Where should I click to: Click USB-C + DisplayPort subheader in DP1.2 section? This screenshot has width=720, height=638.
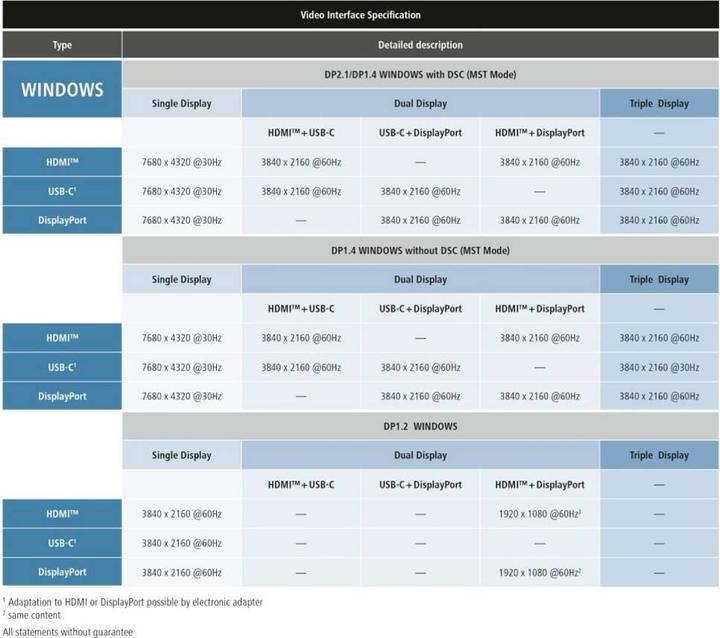[x=420, y=485]
